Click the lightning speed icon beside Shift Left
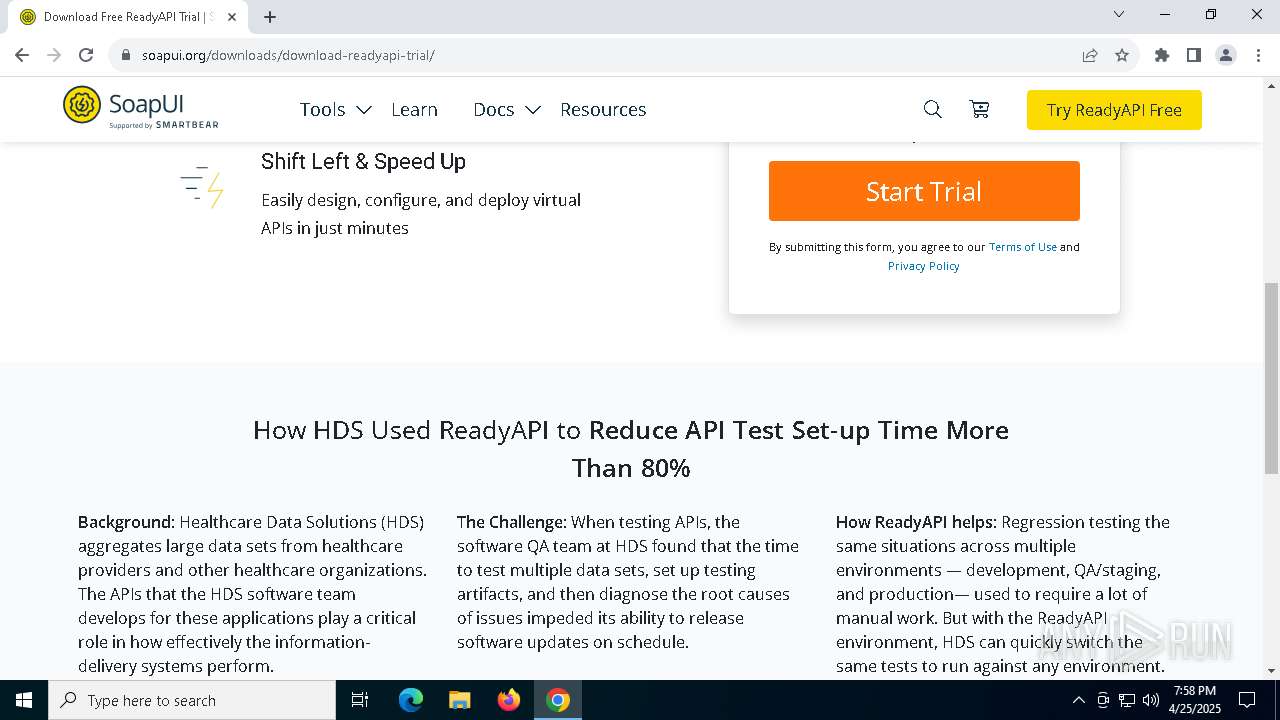Screen dimensions: 1280x720 [203, 186]
